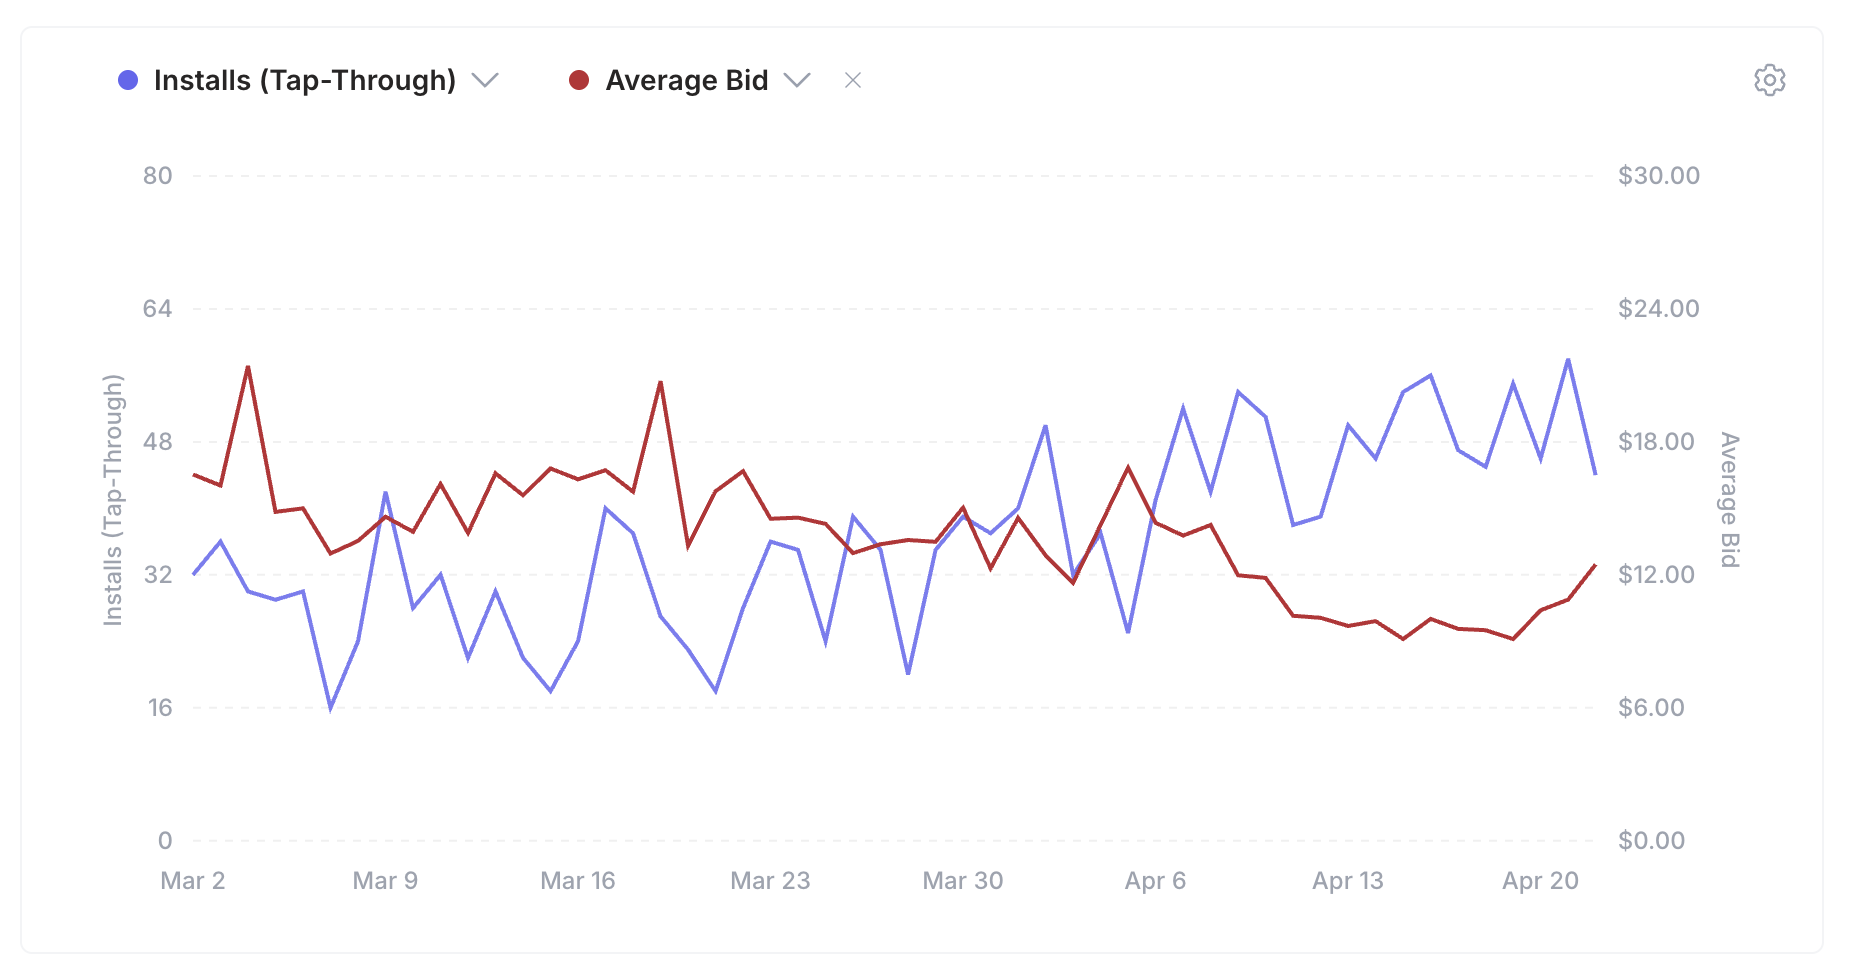Image resolution: width=1856 pixels, height=976 pixels.
Task: Select the Average Bid legend label
Action: (686, 80)
